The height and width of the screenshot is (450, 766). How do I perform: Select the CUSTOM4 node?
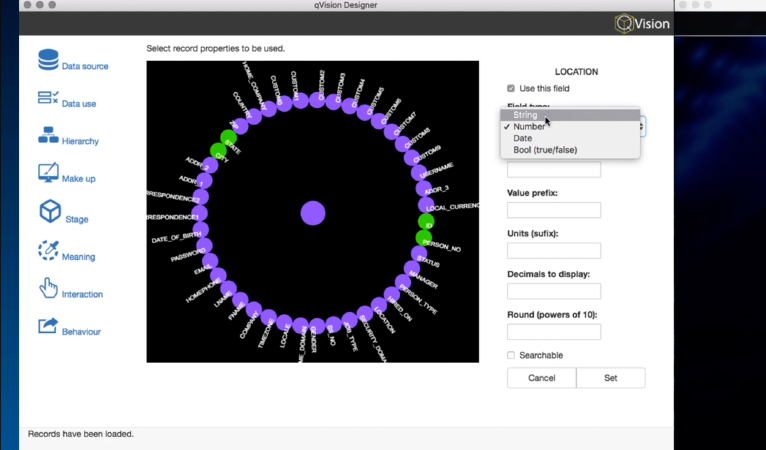tap(349, 106)
